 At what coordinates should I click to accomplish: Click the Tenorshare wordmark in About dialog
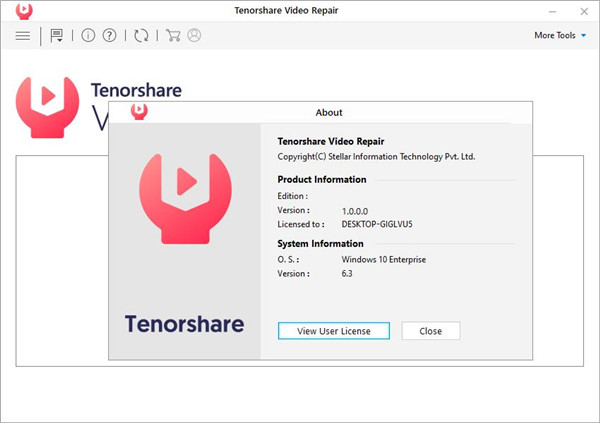[184, 324]
